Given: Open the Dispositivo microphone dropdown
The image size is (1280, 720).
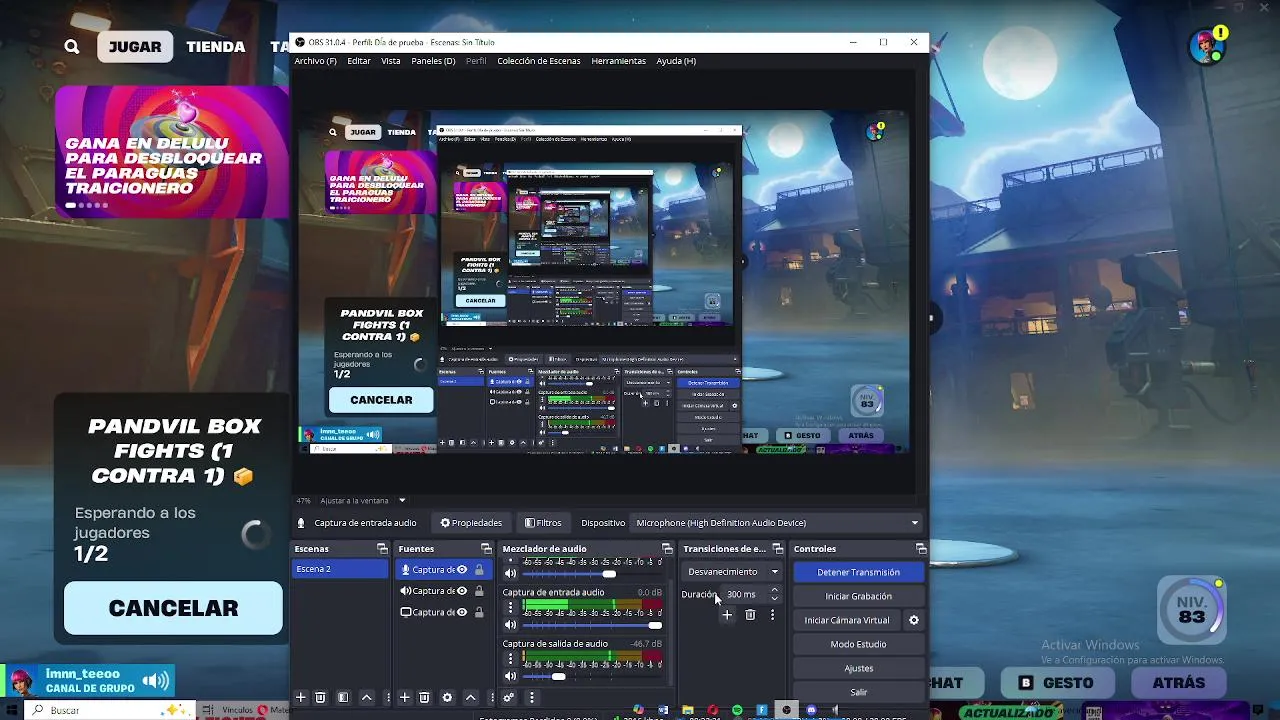Looking at the screenshot, I should click(x=777, y=523).
